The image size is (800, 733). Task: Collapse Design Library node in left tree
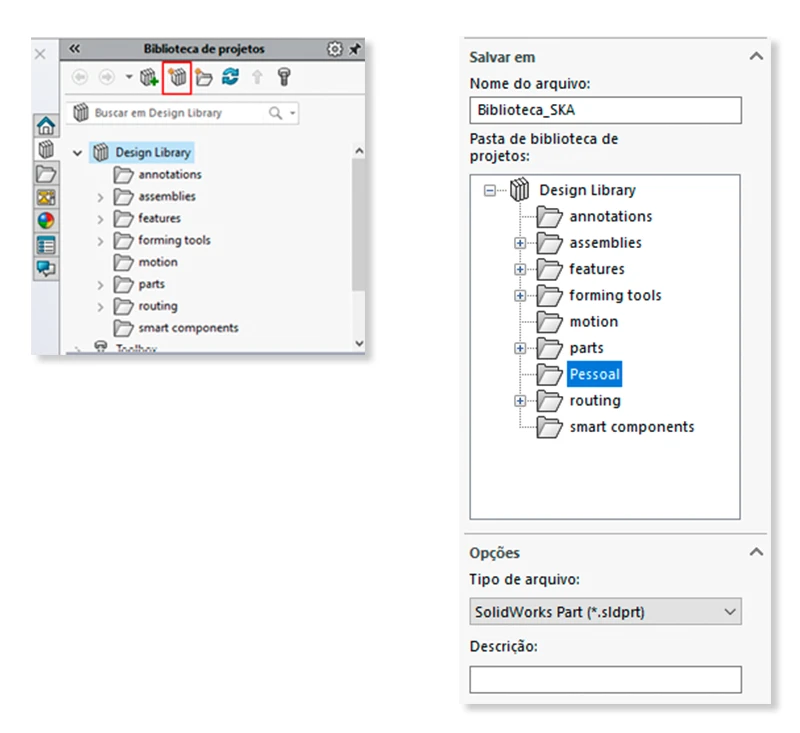(x=78, y=153)
